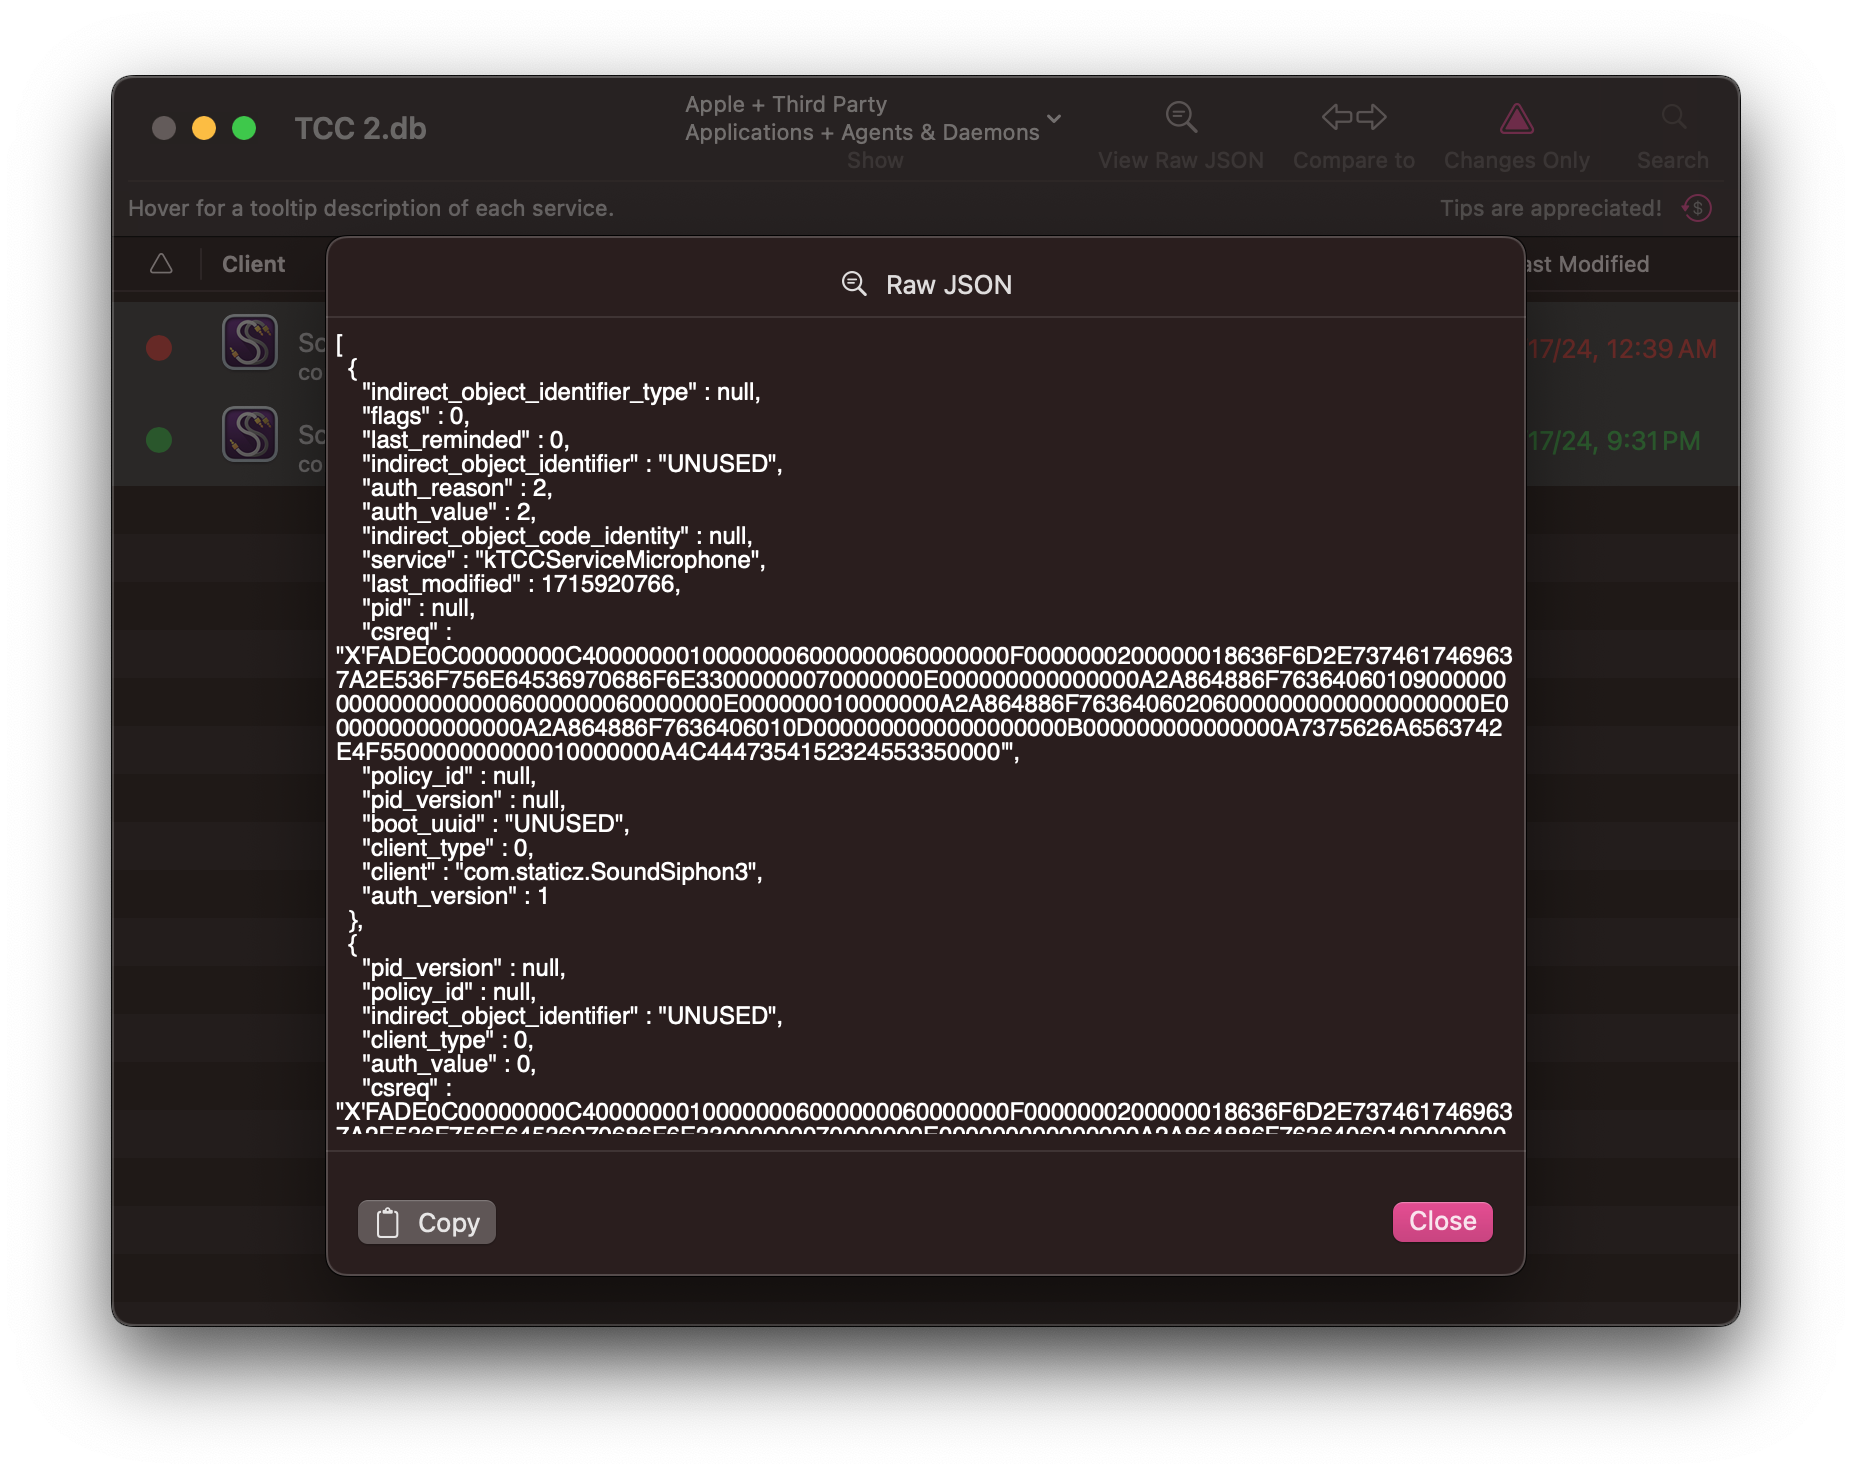Click the Raw JSON magnifier icon in dialog

point(853,284)
